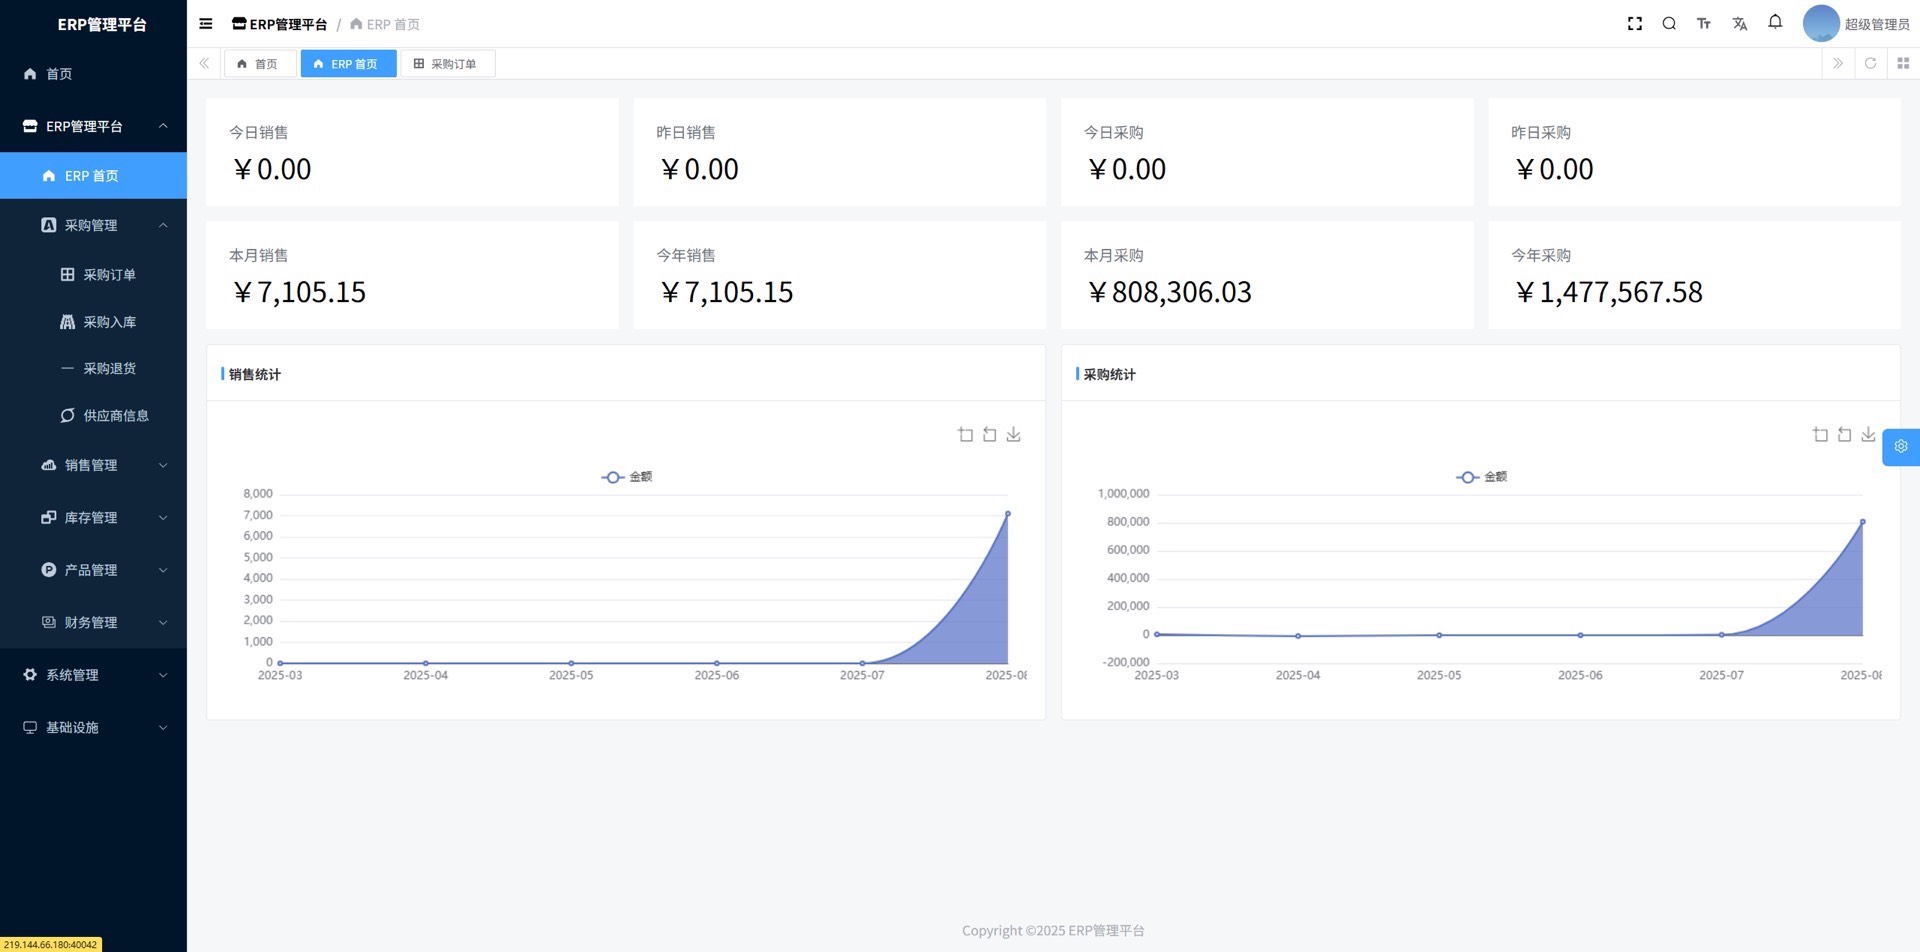Expand the 库存管理 sidebar menu
The height and width of the screenshot is (952, 1920).
(x=92, y=518)
